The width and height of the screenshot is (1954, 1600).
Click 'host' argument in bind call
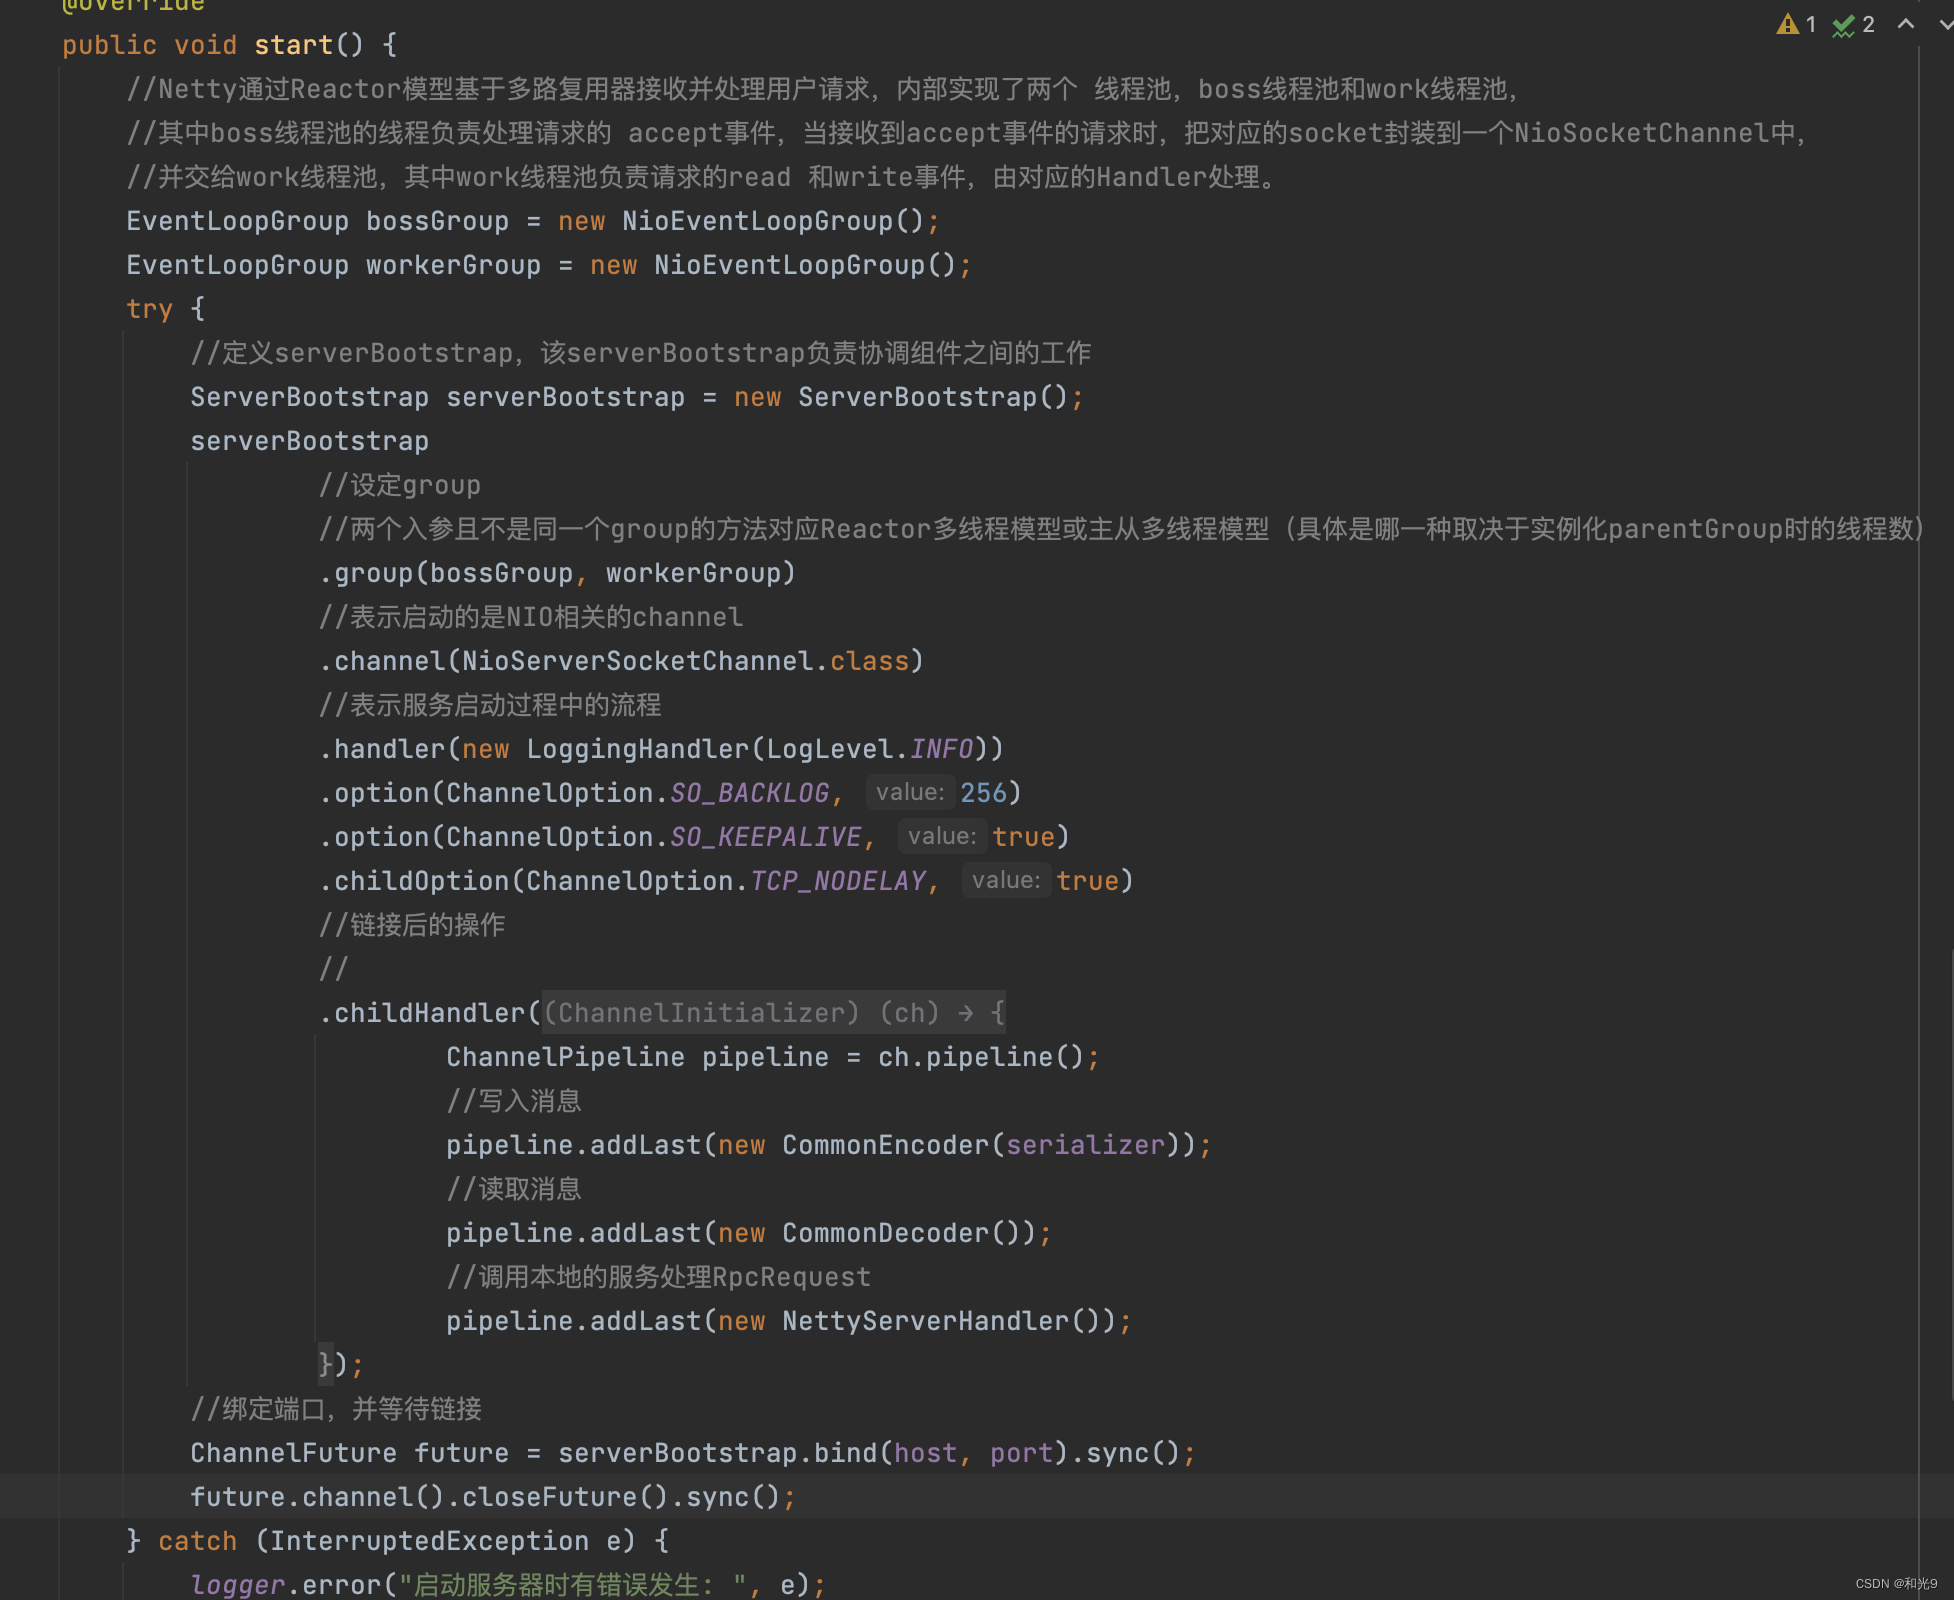pos(925,1453)
